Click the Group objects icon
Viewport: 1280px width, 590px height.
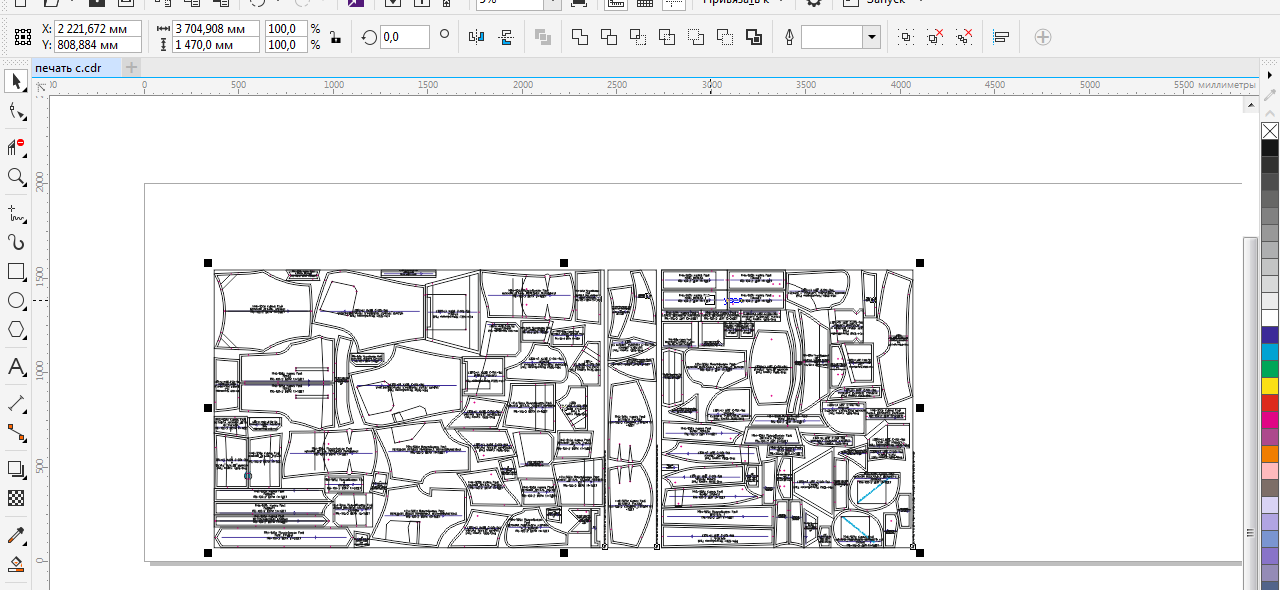click(x=906, y=38)
